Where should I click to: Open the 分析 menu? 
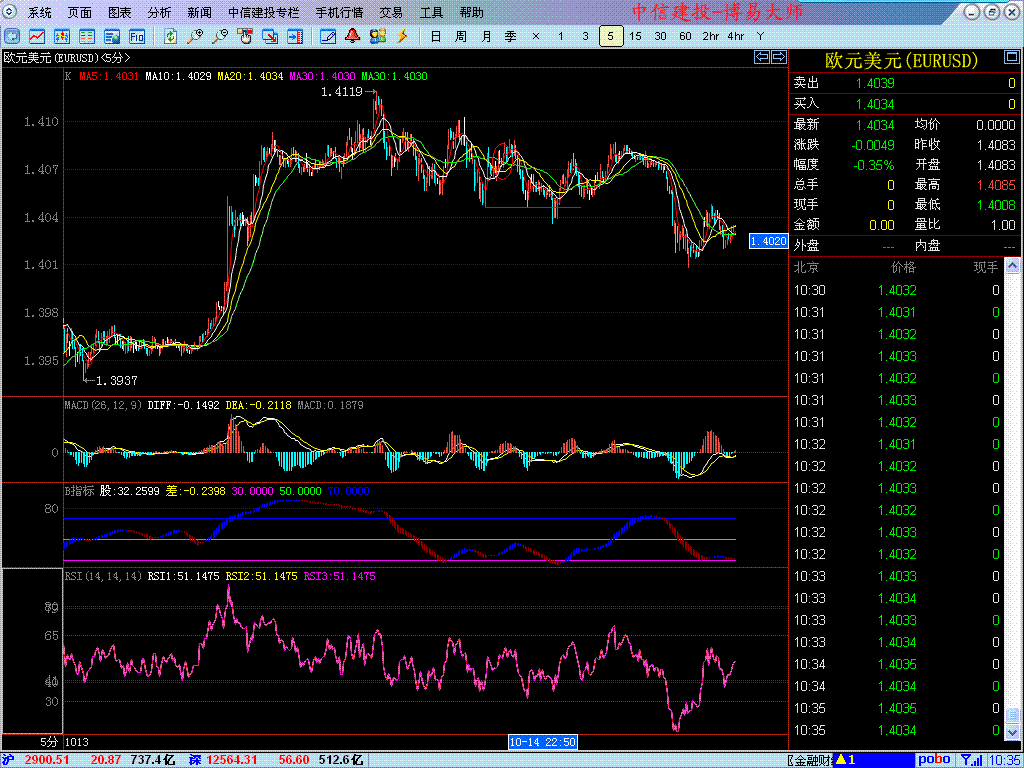point(159,13)
